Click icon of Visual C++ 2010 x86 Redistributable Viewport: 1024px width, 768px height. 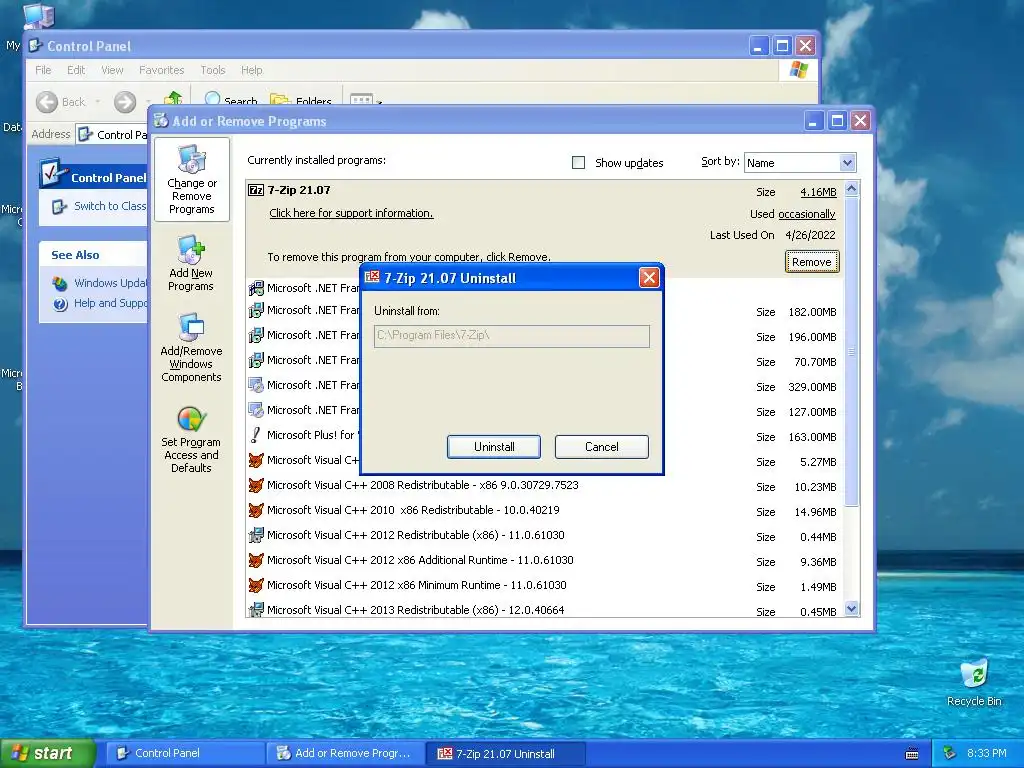pos(256,510)
